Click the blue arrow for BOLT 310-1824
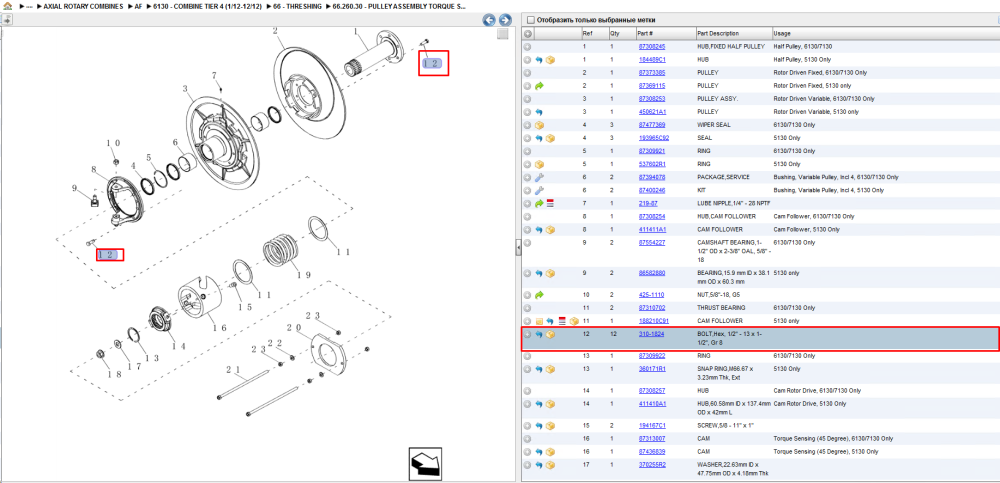The height and width of the screenshot is (483, 1000). (539, 334)
